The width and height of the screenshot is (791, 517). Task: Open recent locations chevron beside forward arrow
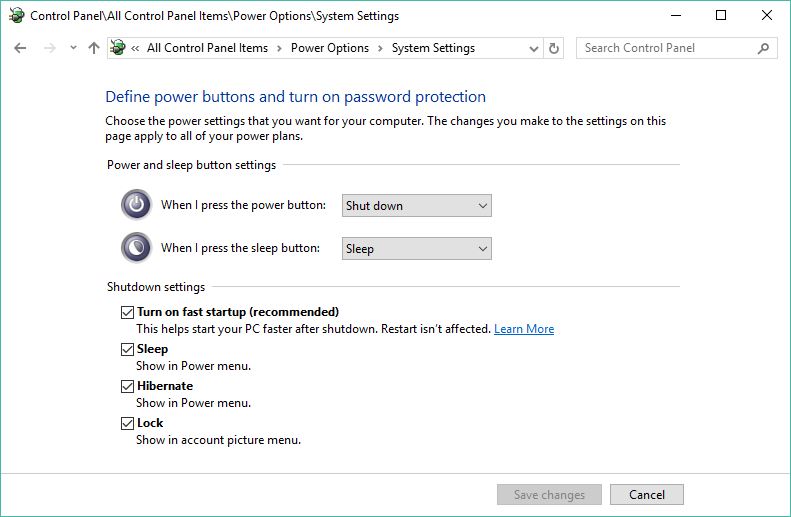pyautogui.click(x=74, y=48)
